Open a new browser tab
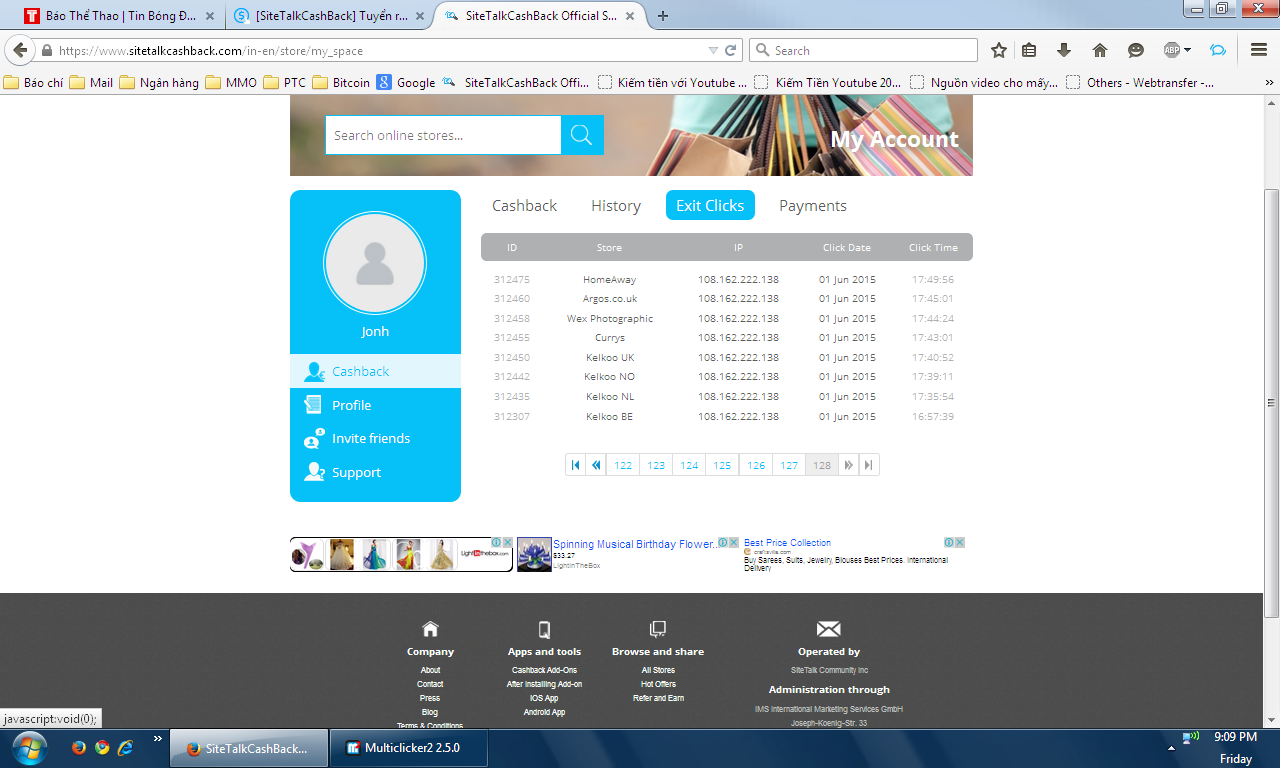 tap(663, 16)
